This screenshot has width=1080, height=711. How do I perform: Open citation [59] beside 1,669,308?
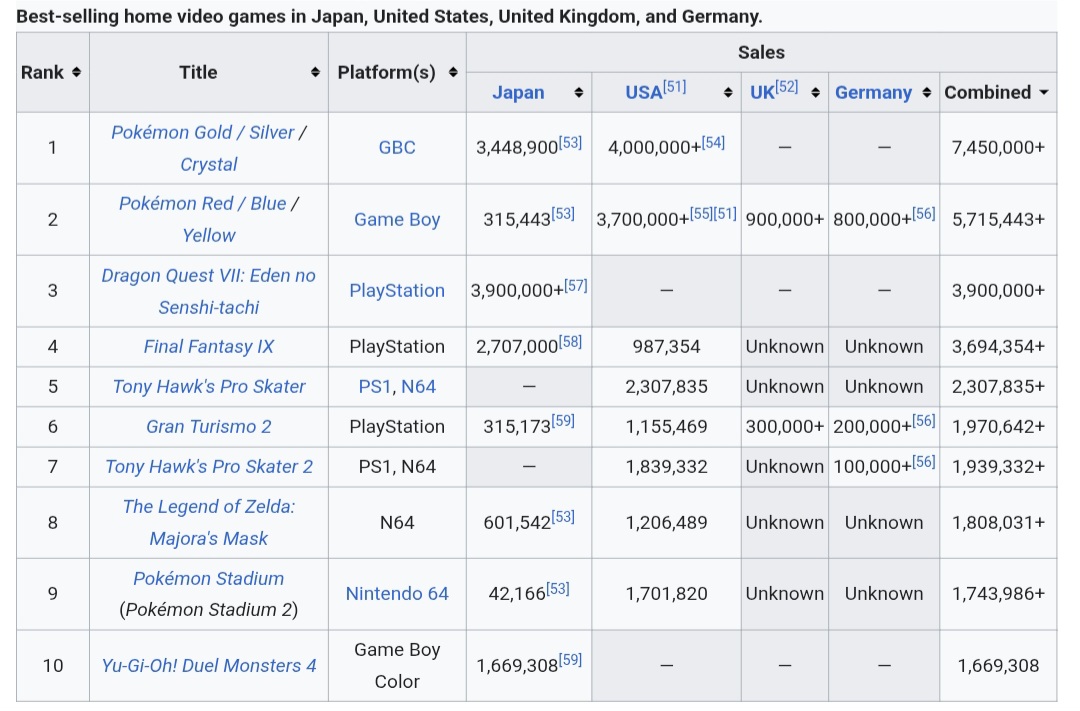tap(570, 660)
